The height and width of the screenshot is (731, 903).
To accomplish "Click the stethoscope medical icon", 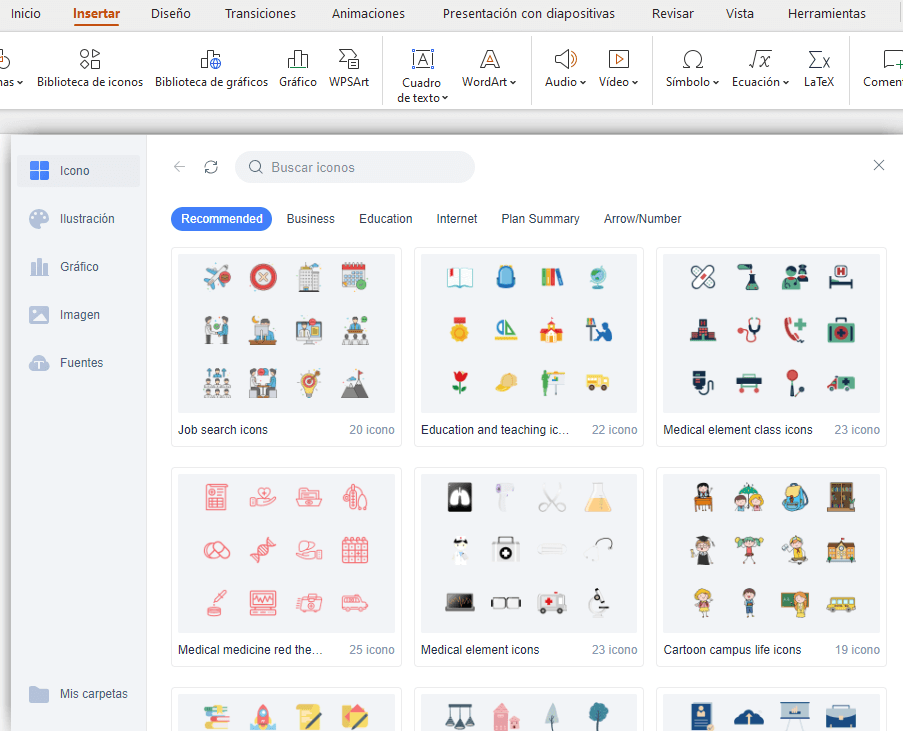I will [749, 330].
